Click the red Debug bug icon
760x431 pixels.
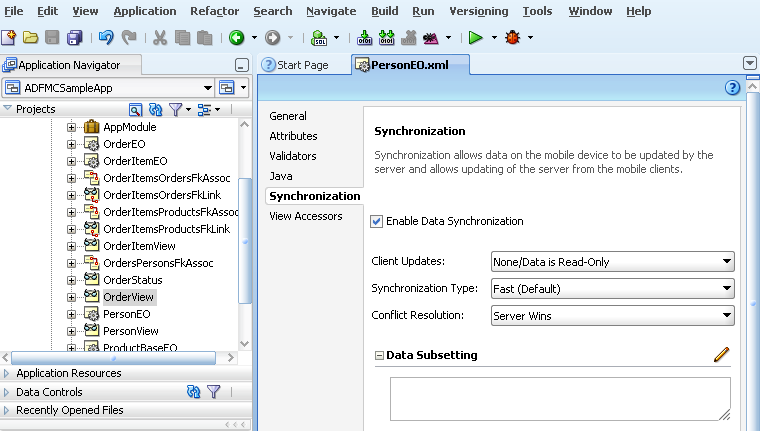coord(512,37)
